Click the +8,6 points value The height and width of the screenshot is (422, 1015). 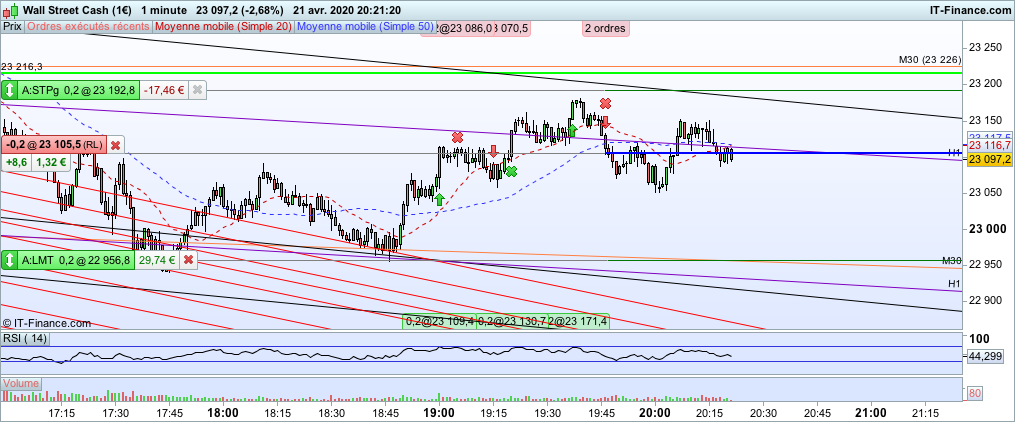16,162
